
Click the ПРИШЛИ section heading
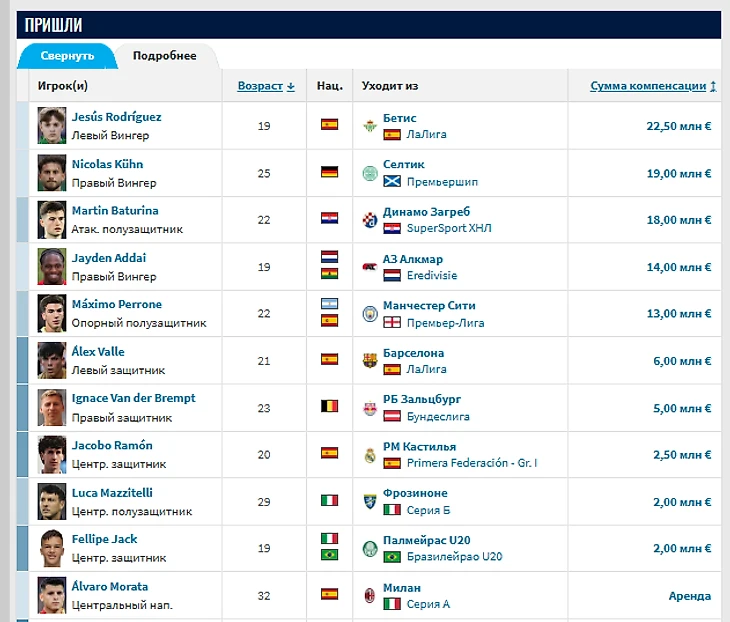pyautogui.click(x=54, y=25)
